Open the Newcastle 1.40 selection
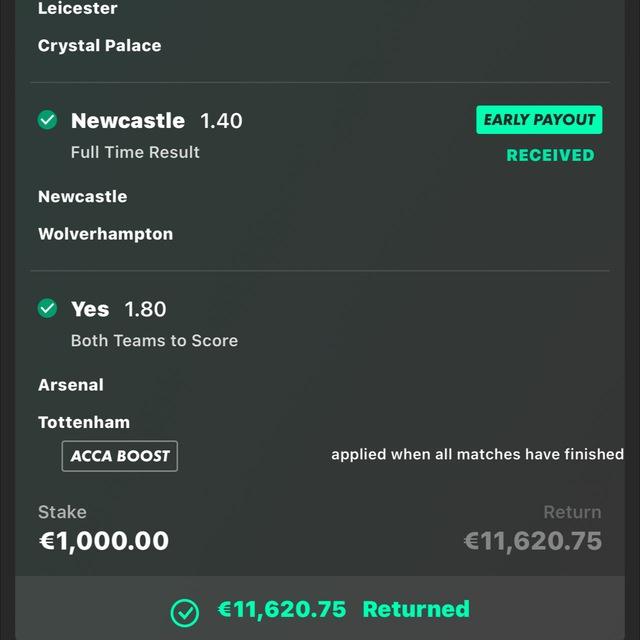This screenshot has height=640, width=640. pyautogui.click(x=157, y=121)
